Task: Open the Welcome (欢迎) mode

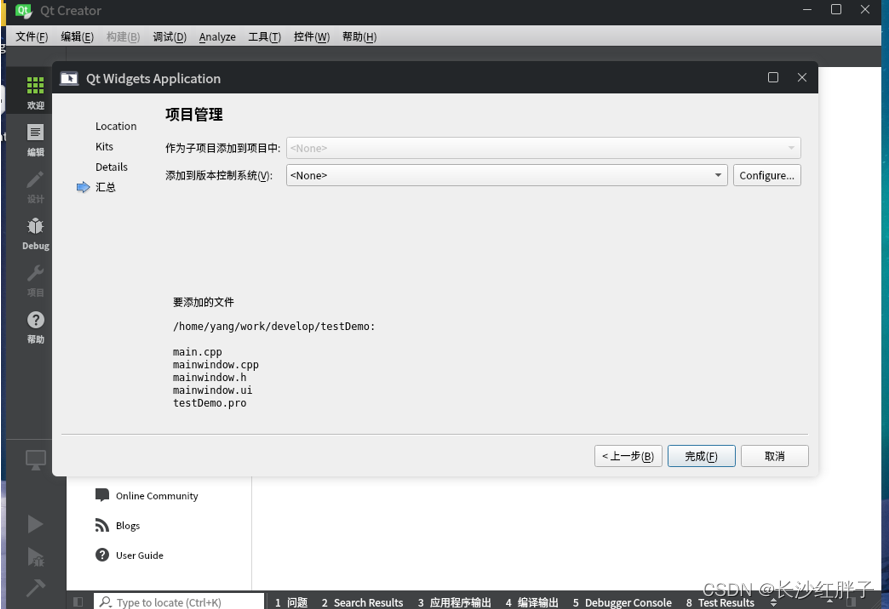Action: pyautogui.click(x=35, y=92)
